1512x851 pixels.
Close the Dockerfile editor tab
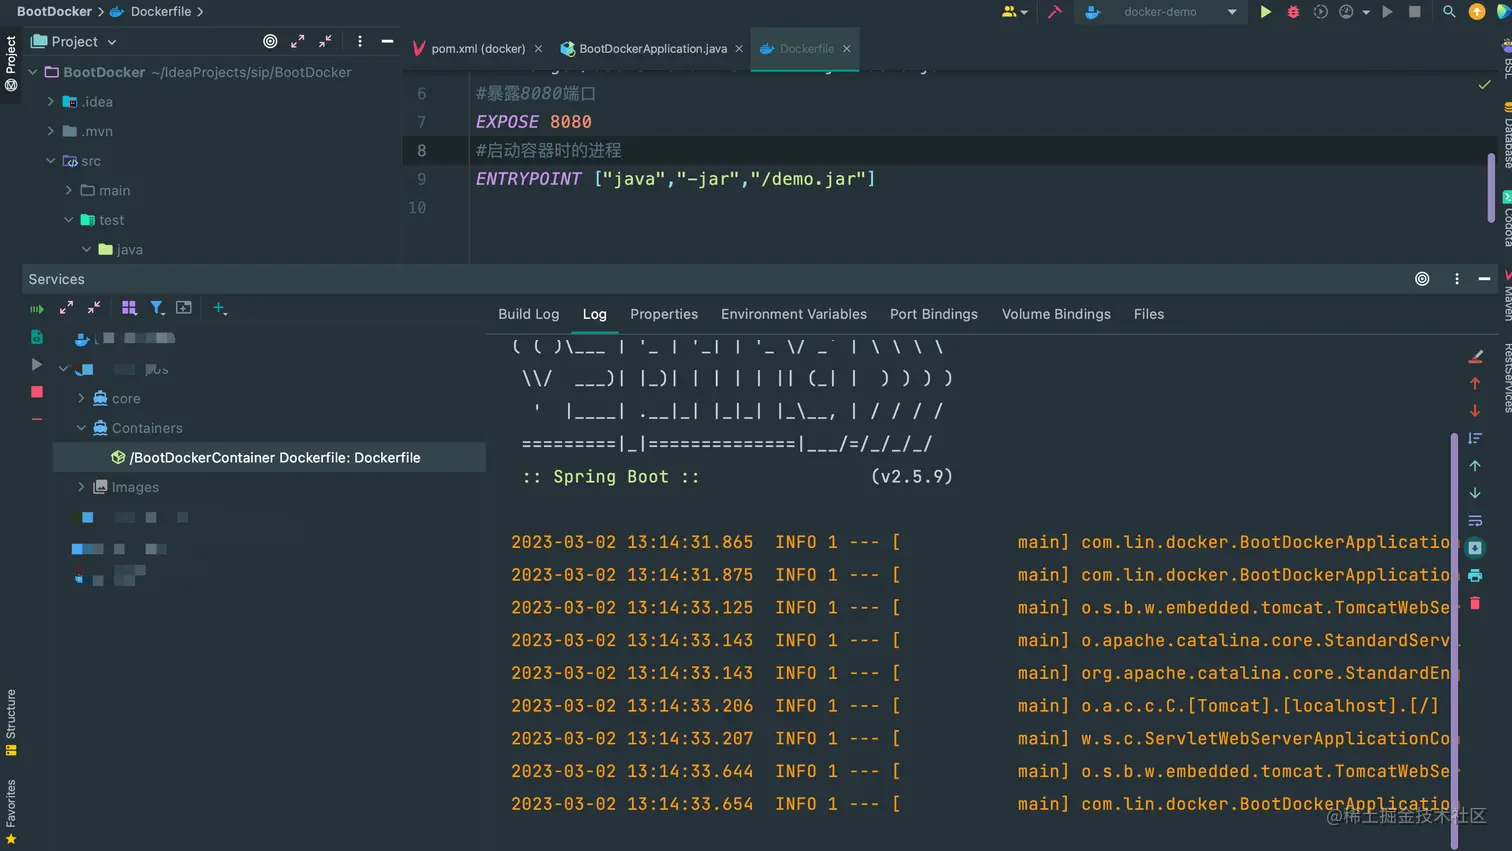[847, 48]
